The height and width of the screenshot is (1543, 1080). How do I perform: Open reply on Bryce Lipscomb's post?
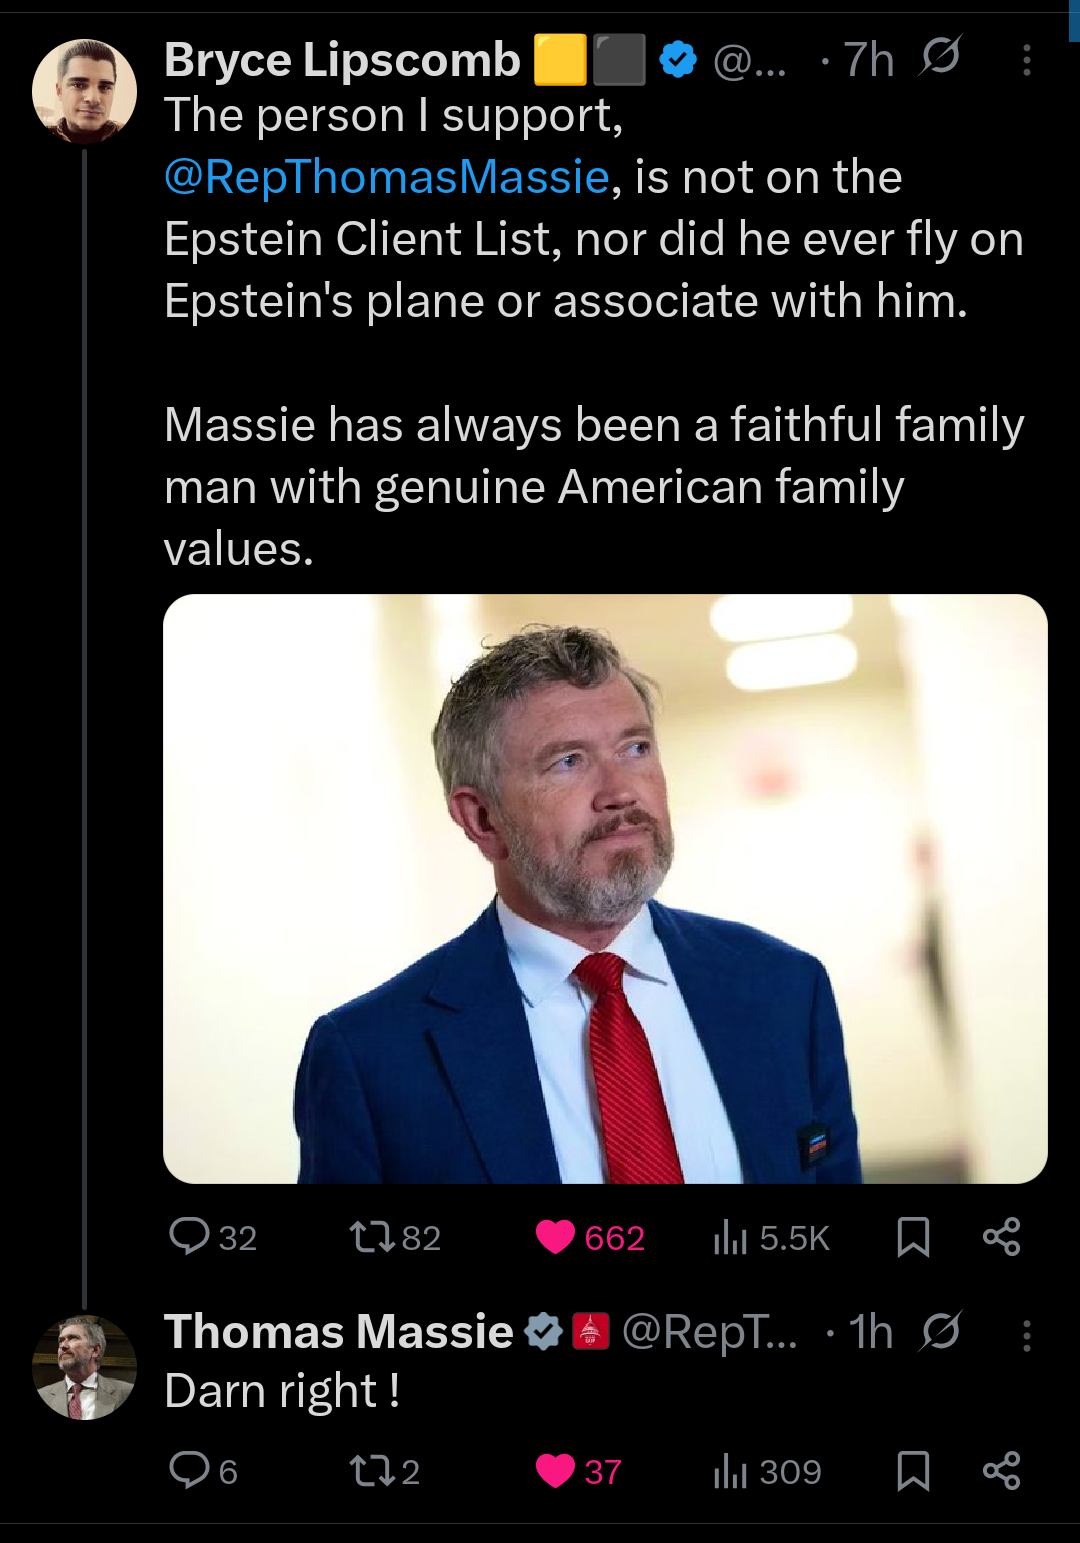212,1237
